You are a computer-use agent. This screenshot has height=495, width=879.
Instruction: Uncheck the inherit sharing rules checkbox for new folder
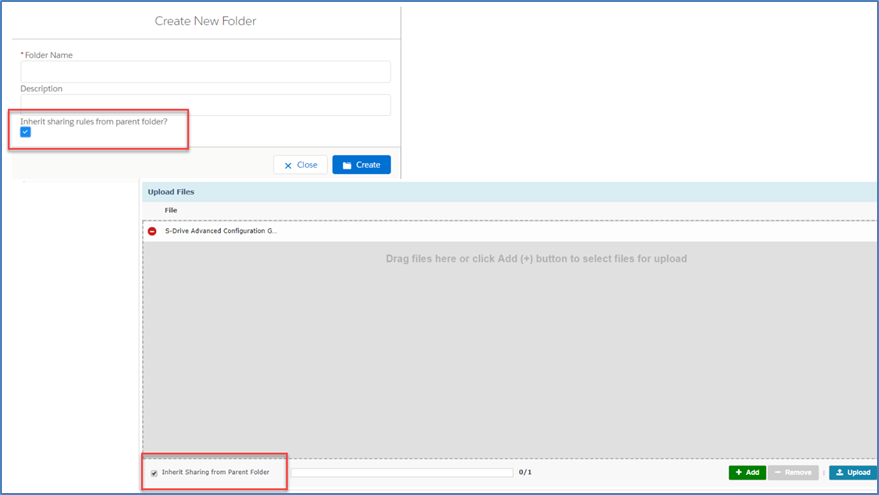[26, 132]
